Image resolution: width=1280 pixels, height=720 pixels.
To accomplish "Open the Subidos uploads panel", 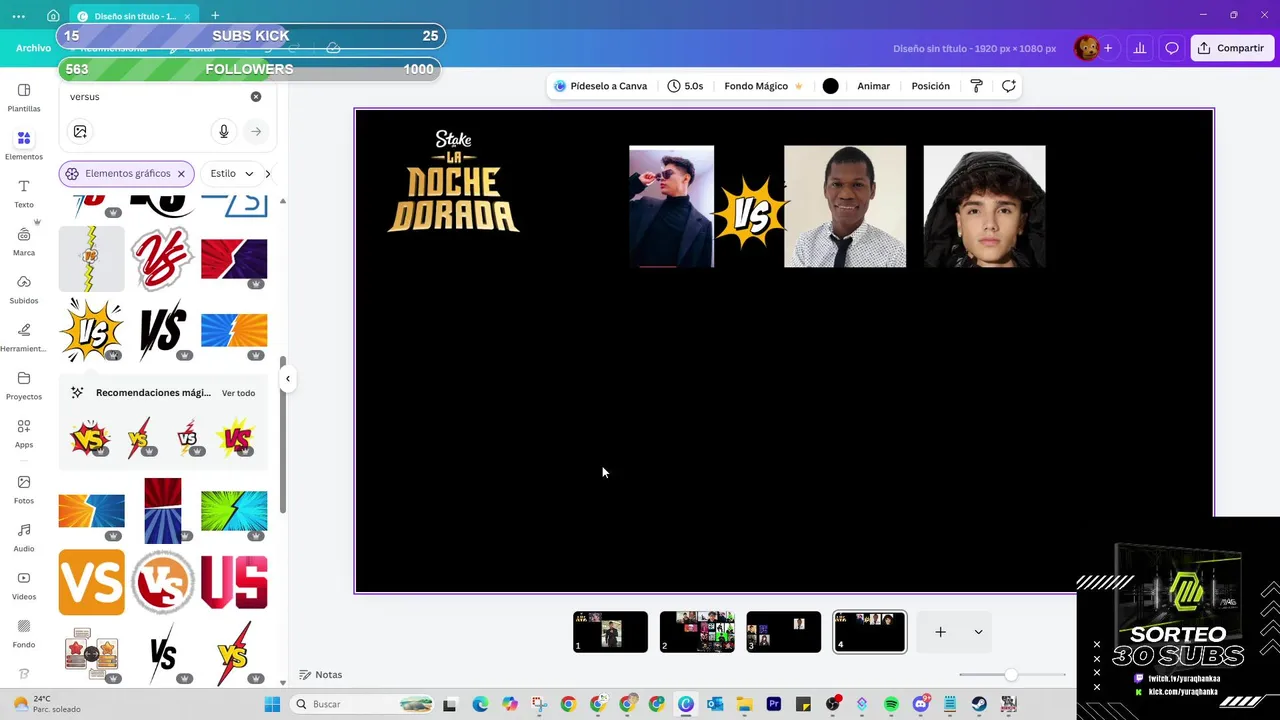I will 24,289.
